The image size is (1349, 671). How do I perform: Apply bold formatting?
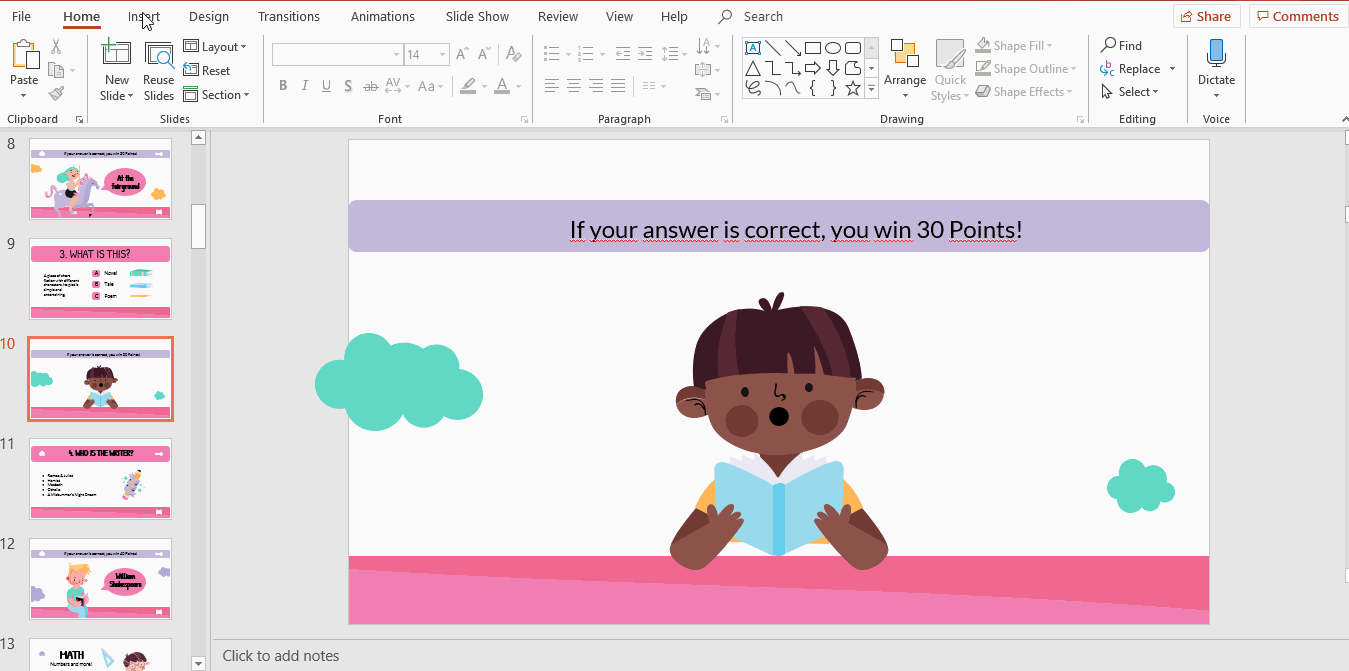(x=283, y=86)
